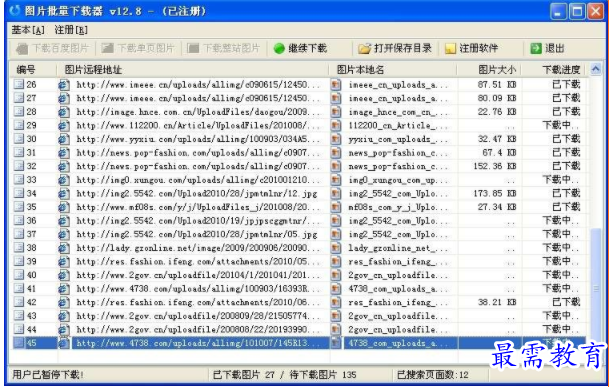613x387 pixels.
Task: Click the browser icon in row 35
Action: [x=64, y=207]
